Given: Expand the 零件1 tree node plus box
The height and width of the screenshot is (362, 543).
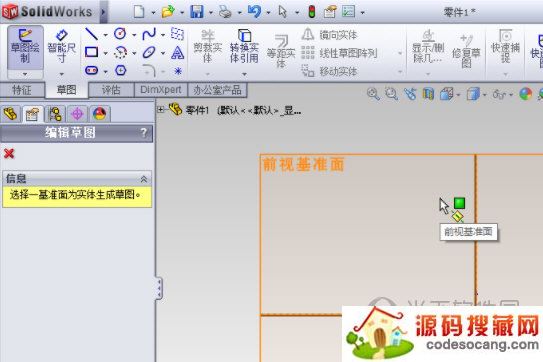Looking at the screenshot, I should pyautogui.click(x=161, y=109).
